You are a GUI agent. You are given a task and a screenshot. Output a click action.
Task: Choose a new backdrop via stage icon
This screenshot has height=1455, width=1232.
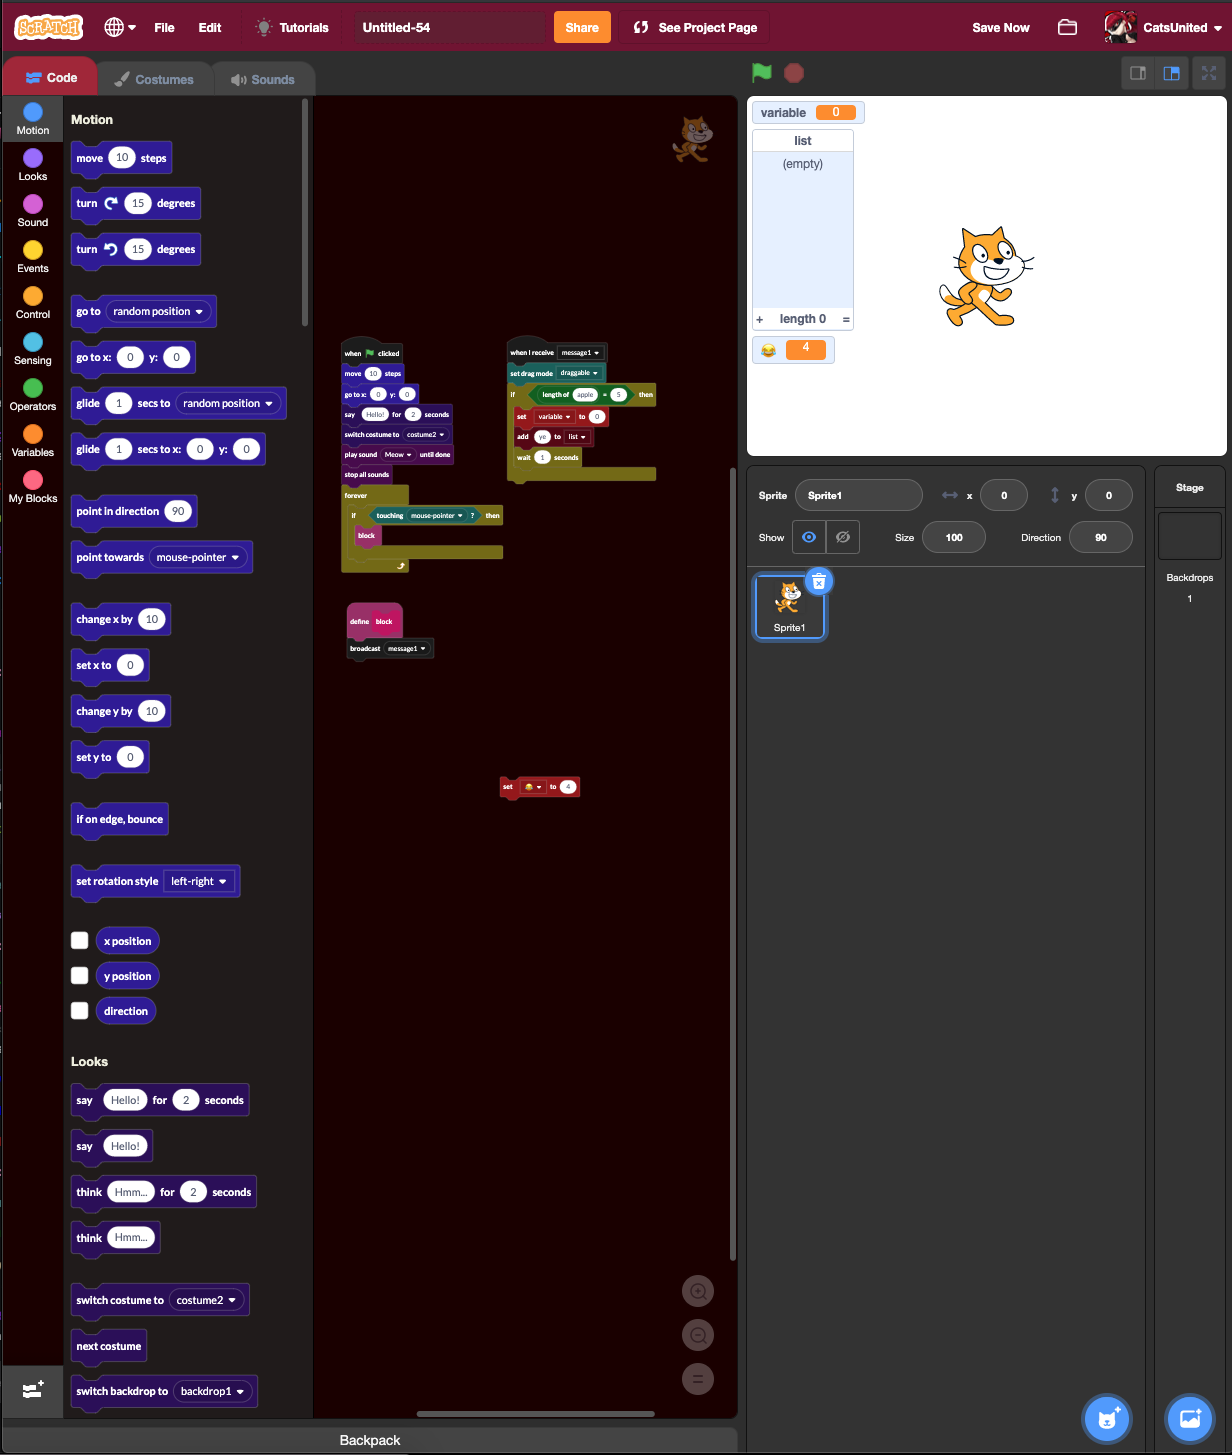pos(1189,1418)
